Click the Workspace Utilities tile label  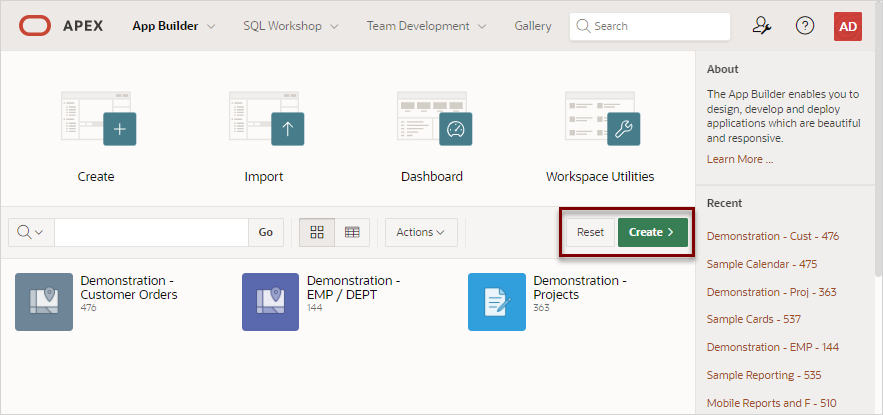pyautogui.click(x=600, y=177)
